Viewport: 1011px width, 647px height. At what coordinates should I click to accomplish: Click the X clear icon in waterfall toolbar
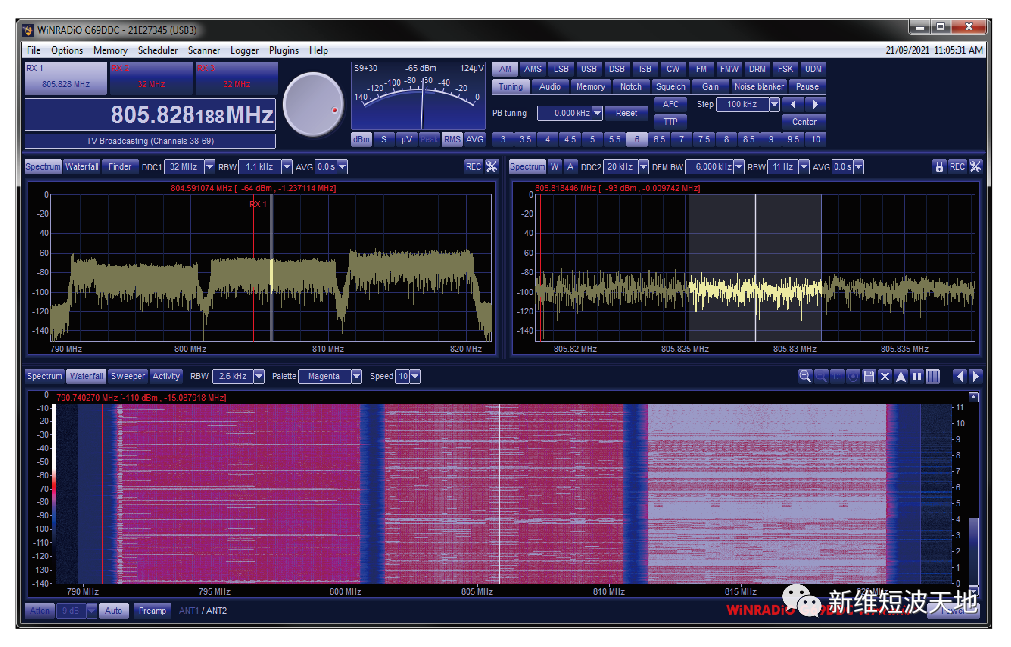(885, 376)
